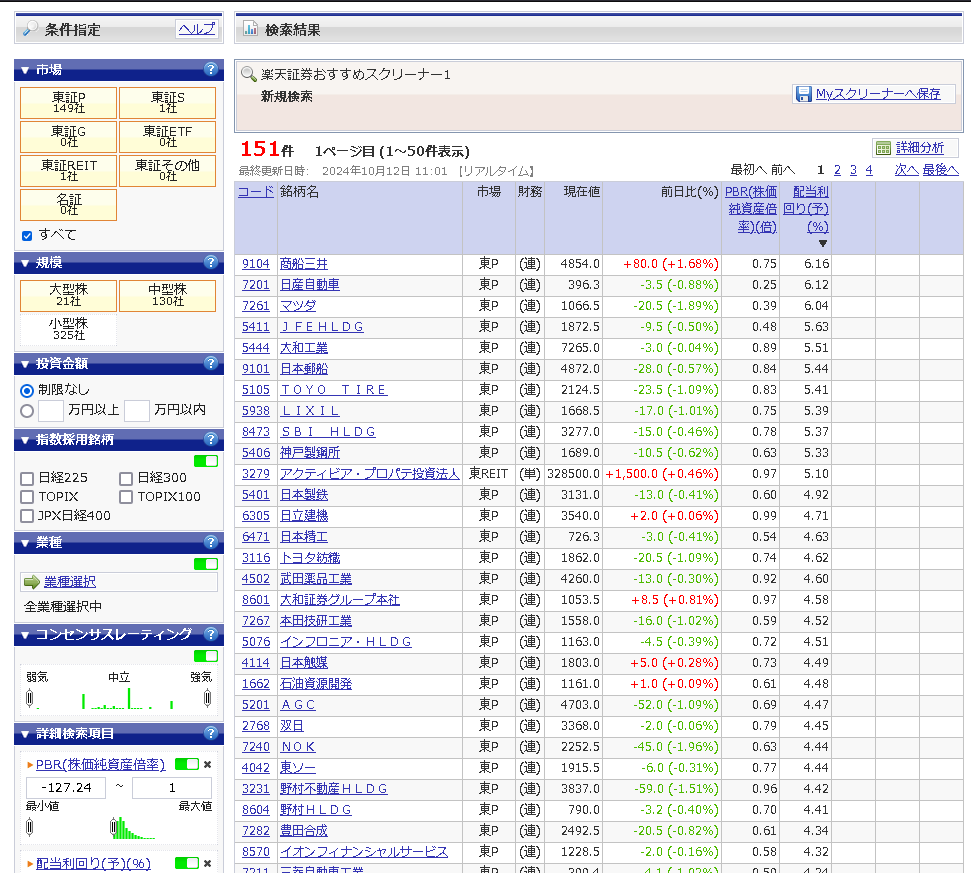This screenshot has width=971, height=873.
Task: Go to results page 2
Action: [837, 170]
